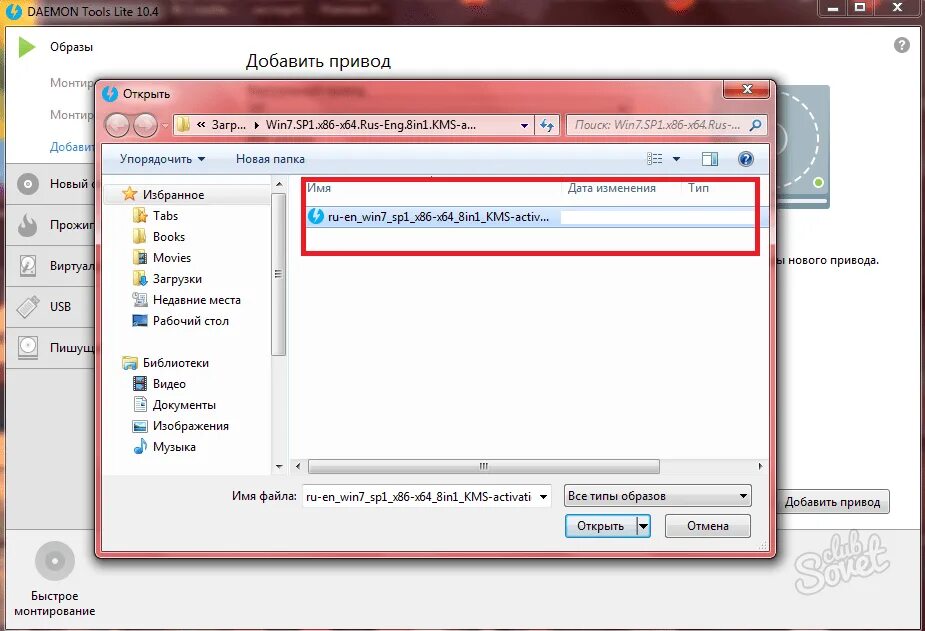Expand the Открыть button's split arrow
The image size is (925, 631).
tap(644, 525)
